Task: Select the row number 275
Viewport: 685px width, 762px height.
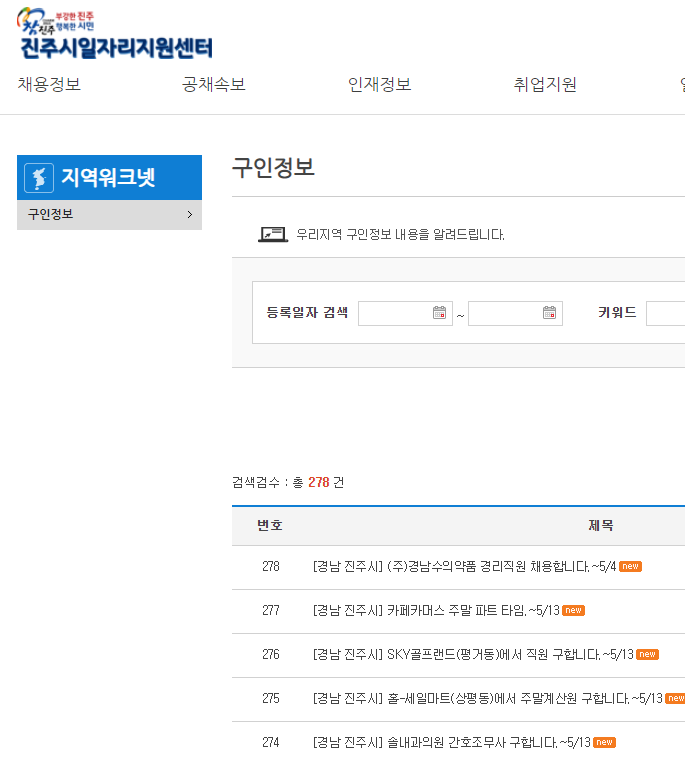Action: click(271, 699)
